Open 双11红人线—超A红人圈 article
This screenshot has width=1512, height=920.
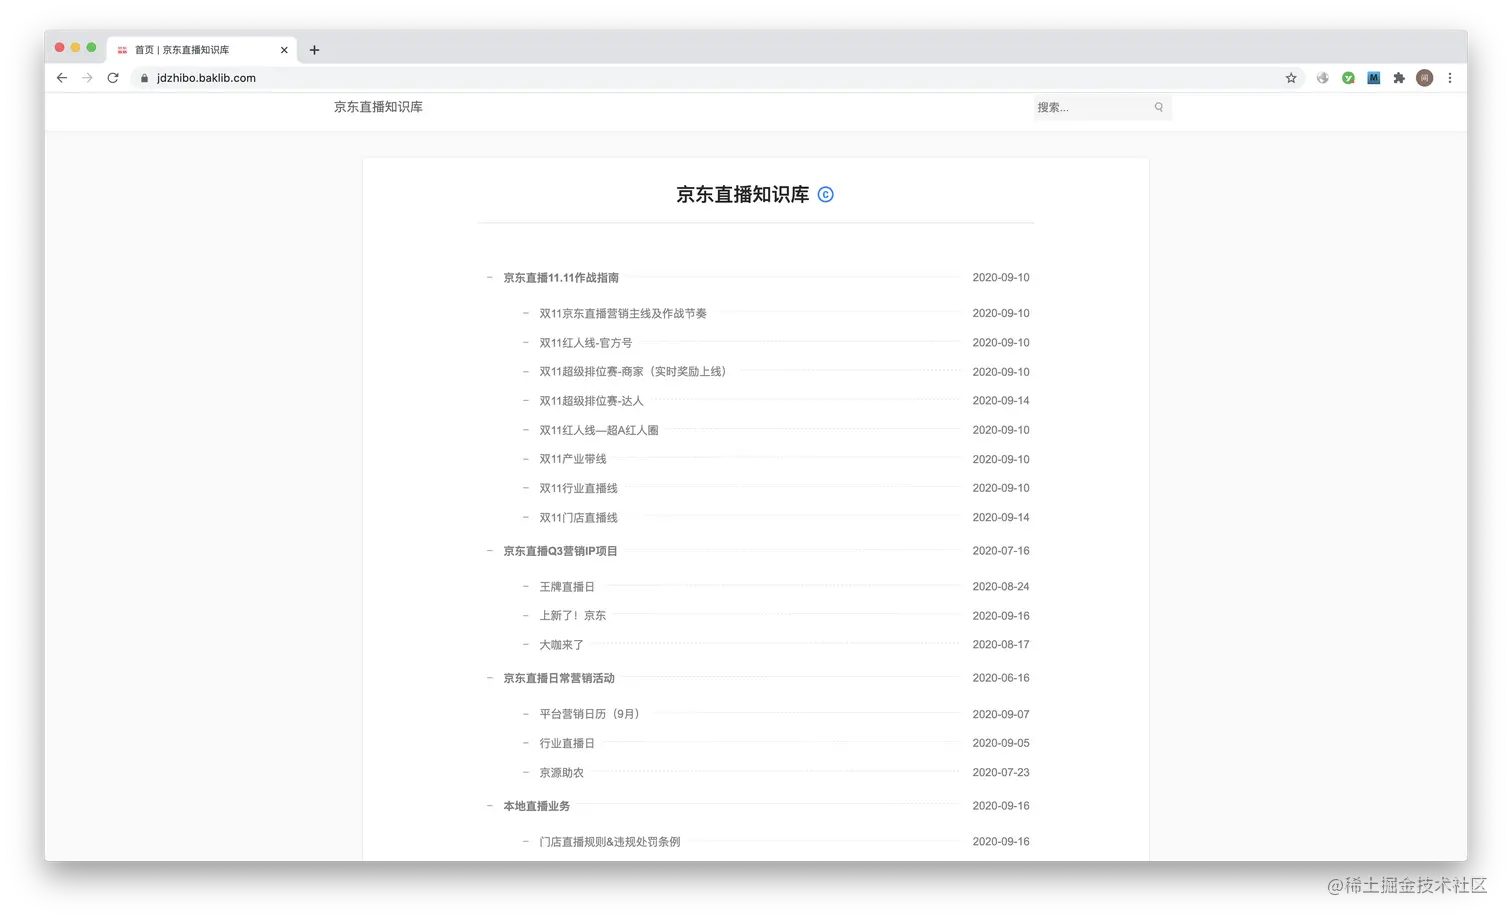click(599, 430)
